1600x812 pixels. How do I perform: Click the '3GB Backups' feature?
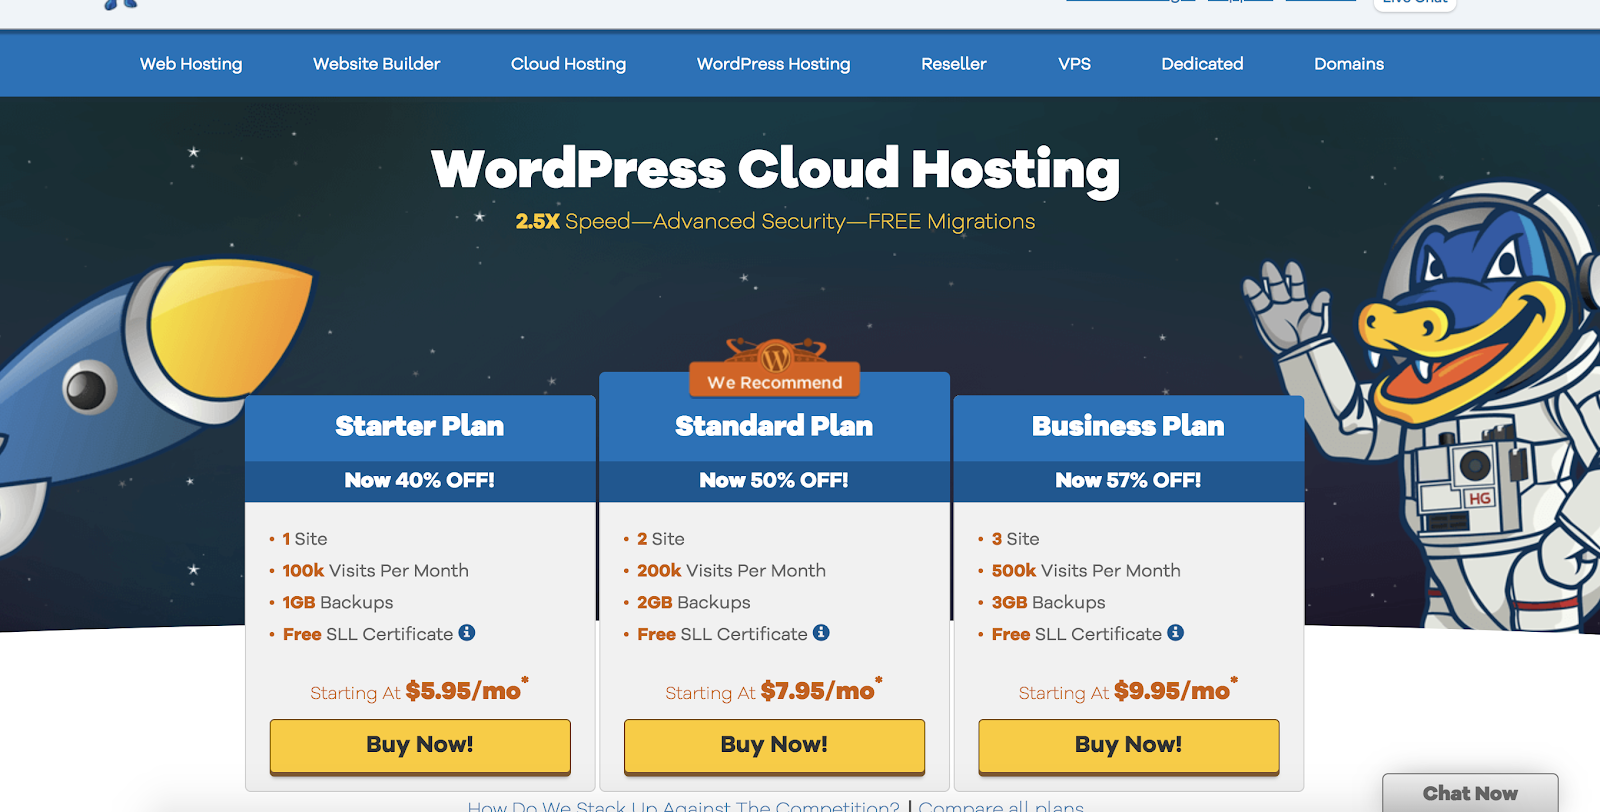tap(1048, 603)
